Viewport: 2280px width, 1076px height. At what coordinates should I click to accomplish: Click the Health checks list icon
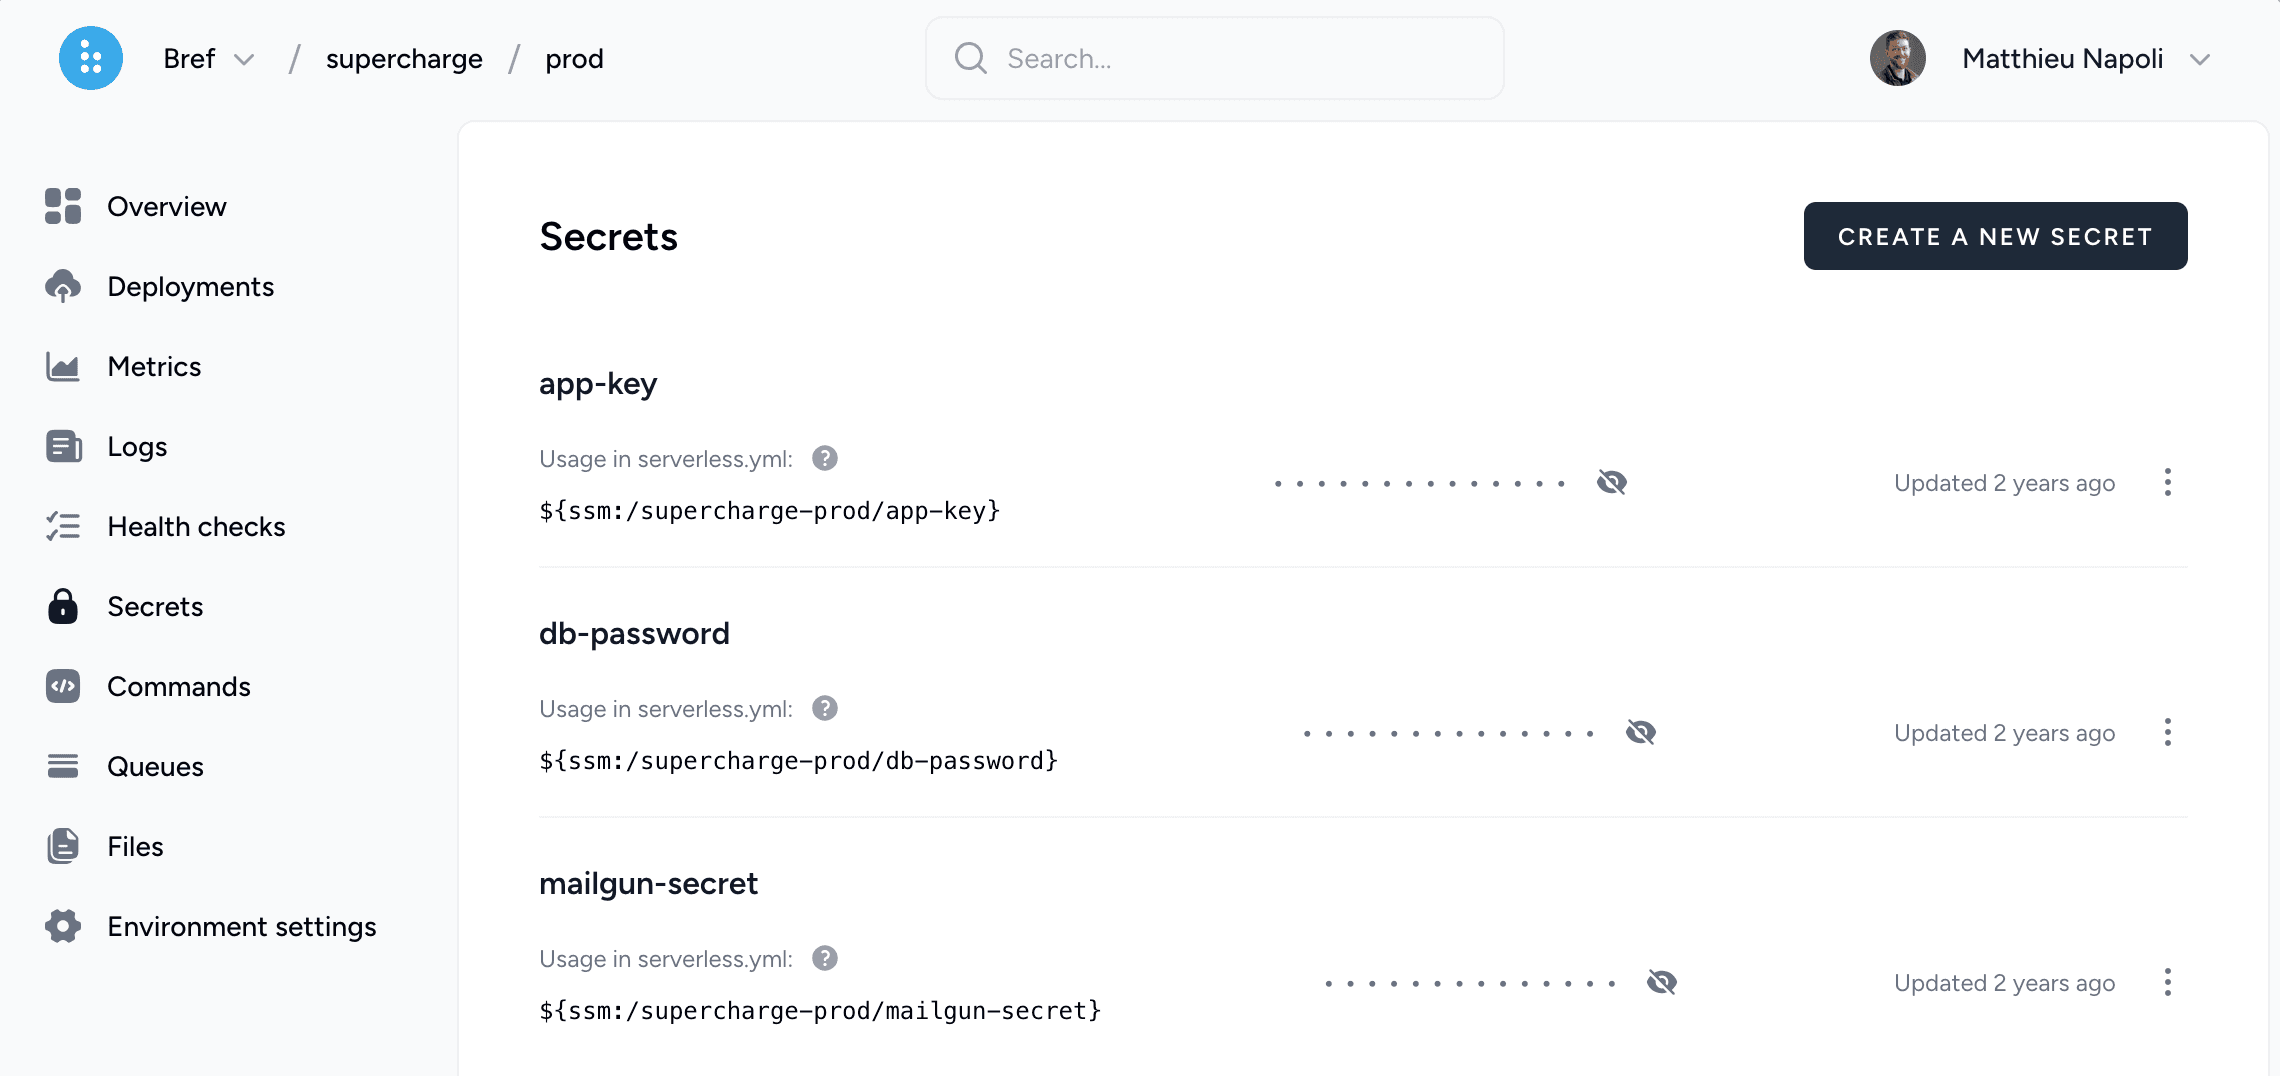[x=63, y=526]
